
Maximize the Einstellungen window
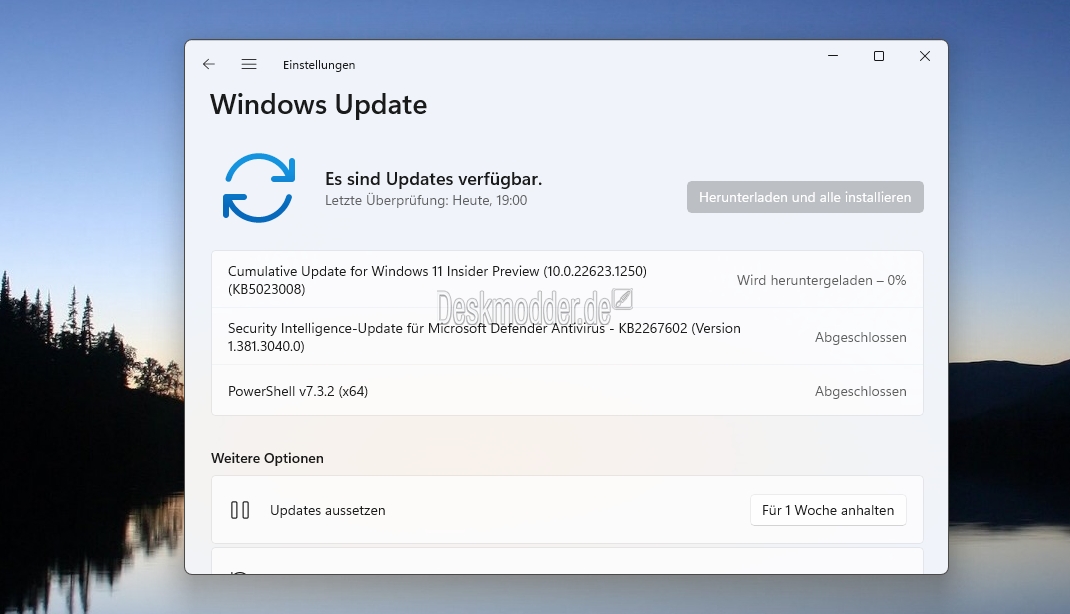pyautogui.click(x=879, y=56)
